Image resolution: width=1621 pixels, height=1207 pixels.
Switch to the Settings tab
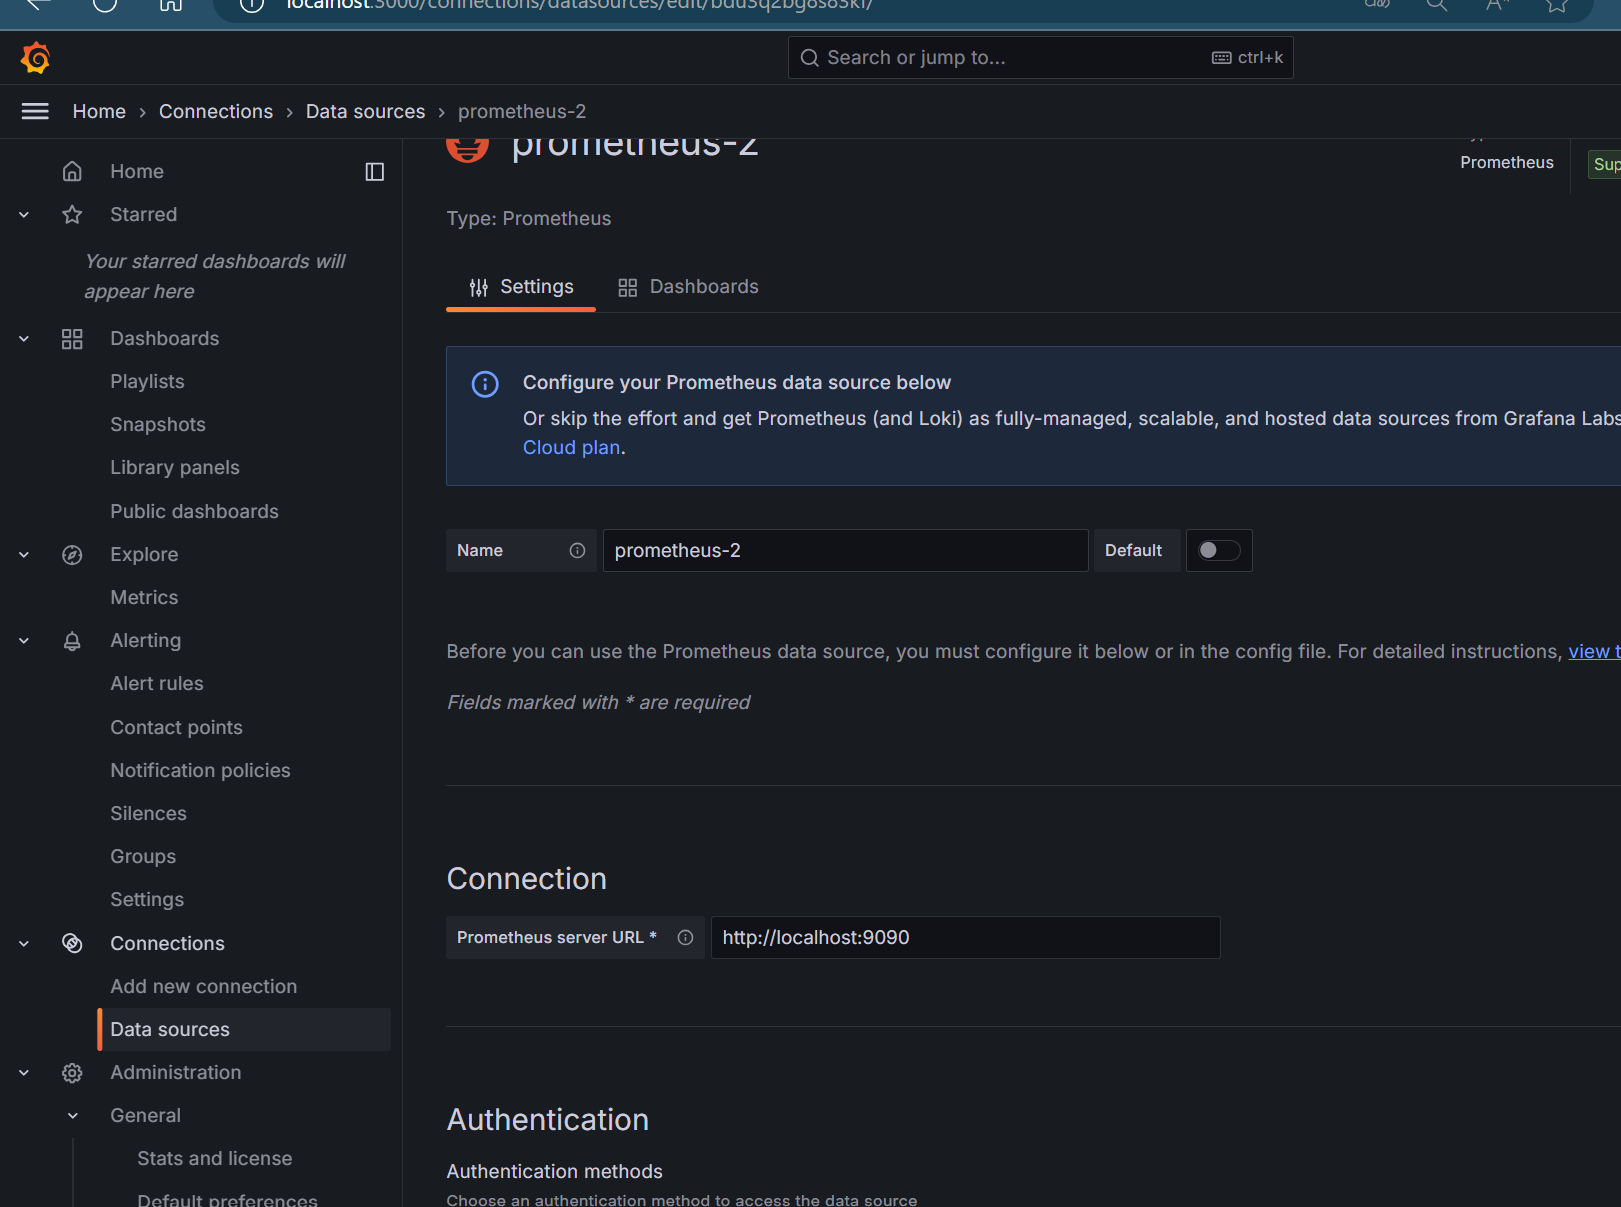521,287
